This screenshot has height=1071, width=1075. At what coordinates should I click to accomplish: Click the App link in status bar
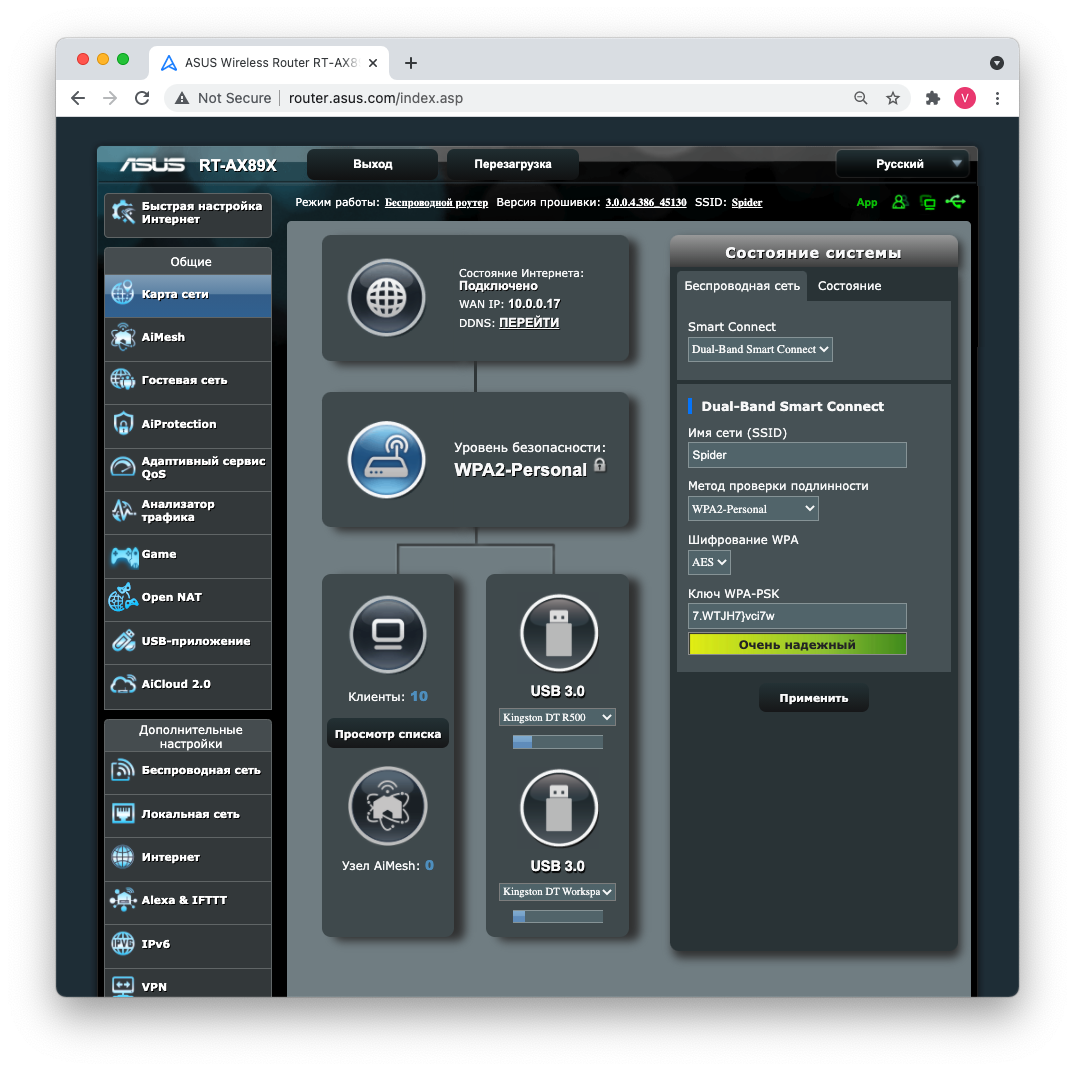867,202
